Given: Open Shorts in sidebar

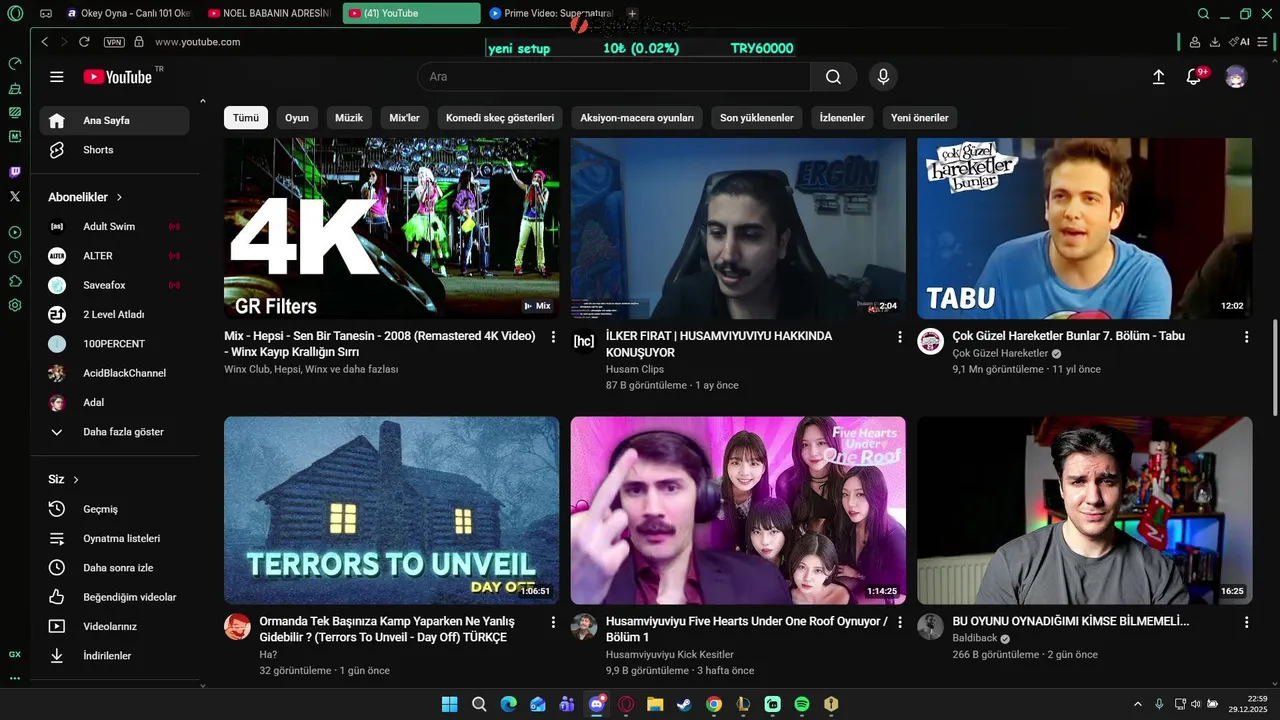Looking at the screenshot, I should [115, 150].
